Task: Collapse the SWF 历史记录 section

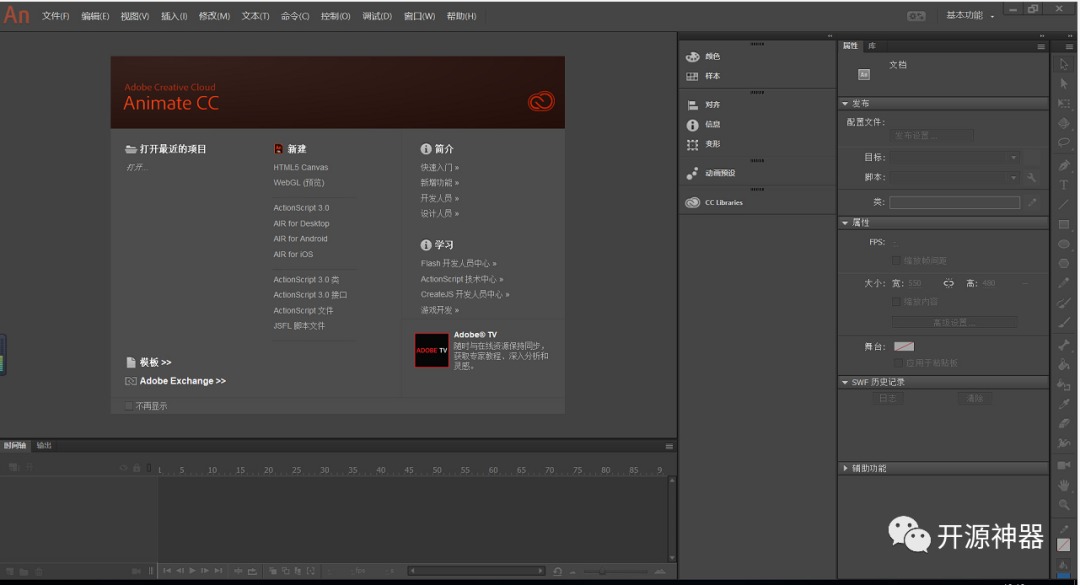Action: pos(845,382)
